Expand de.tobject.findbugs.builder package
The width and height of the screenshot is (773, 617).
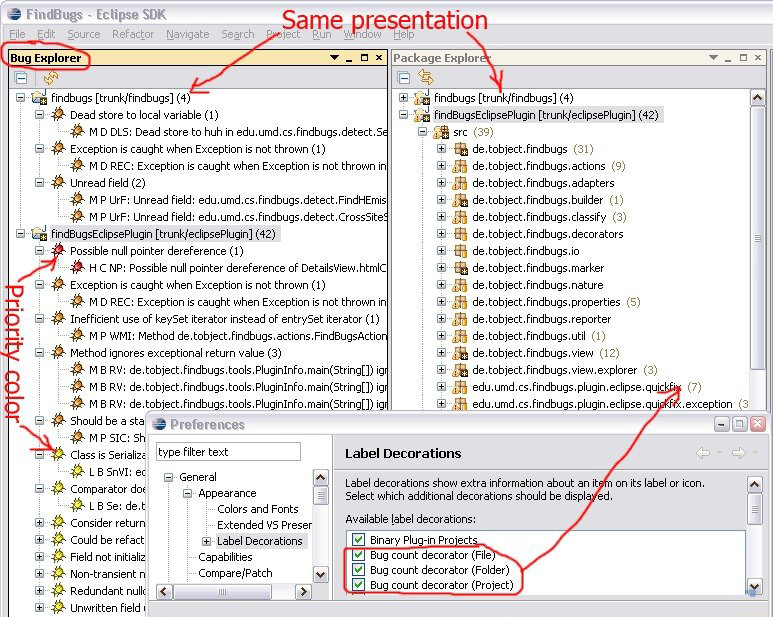tap(442, 200)
